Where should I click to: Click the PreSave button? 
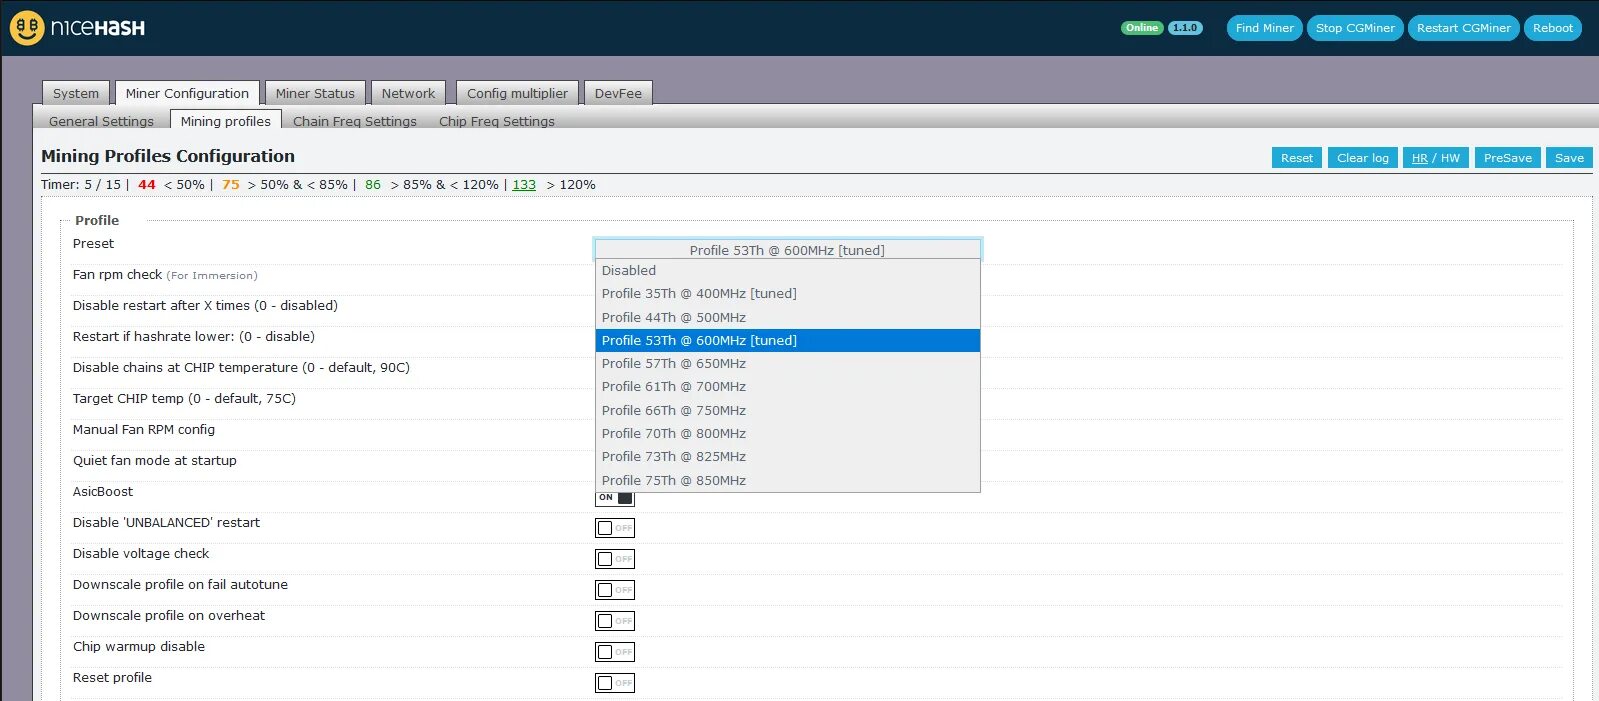pyautogui.click(x=1508, y=158)
